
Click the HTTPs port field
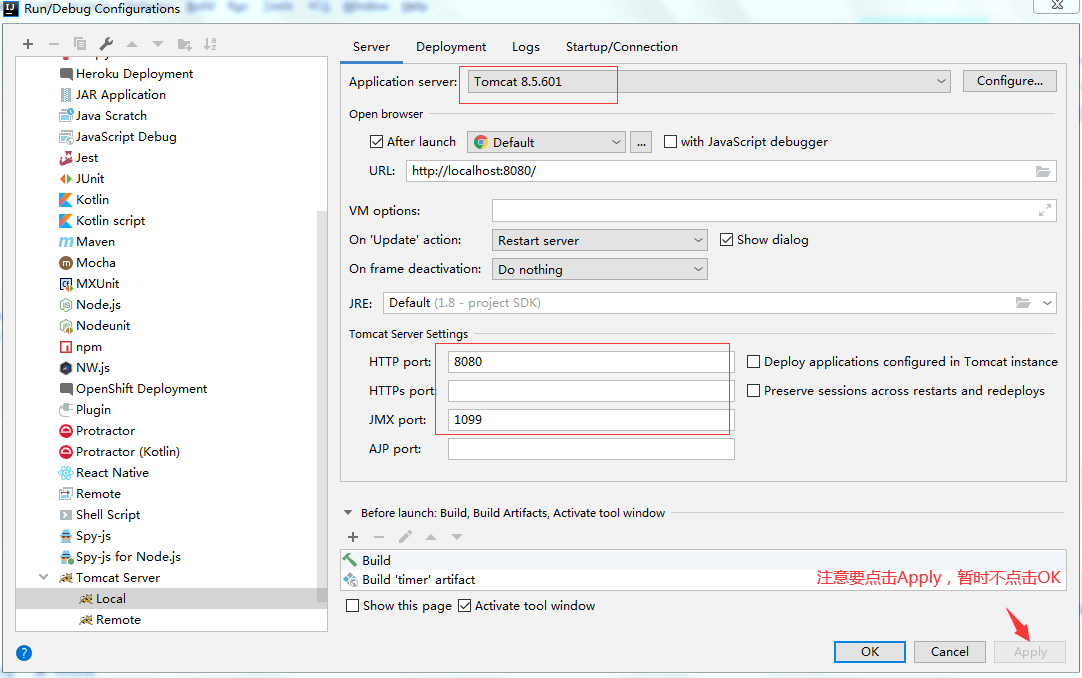pos(591,391)
